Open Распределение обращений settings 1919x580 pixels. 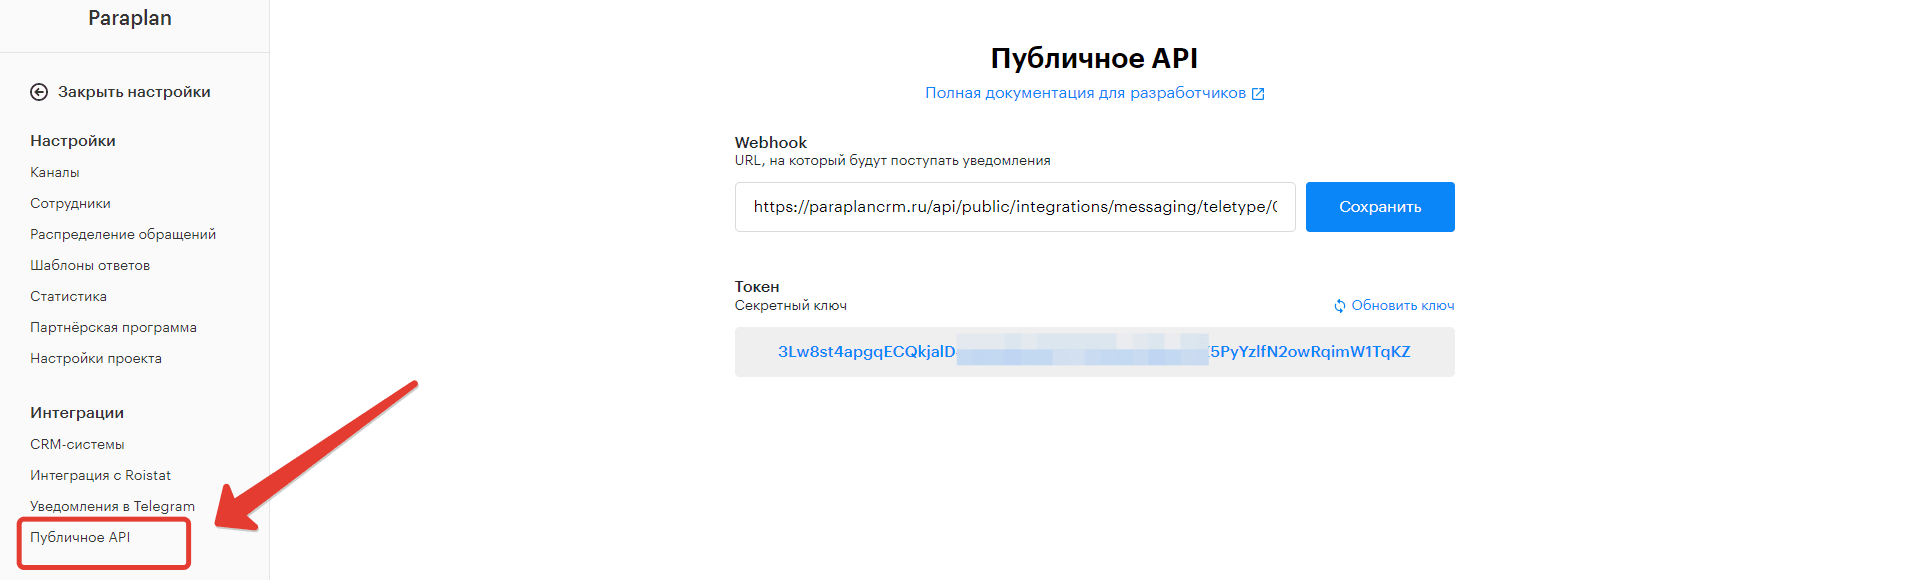click(x=123, y=234)
